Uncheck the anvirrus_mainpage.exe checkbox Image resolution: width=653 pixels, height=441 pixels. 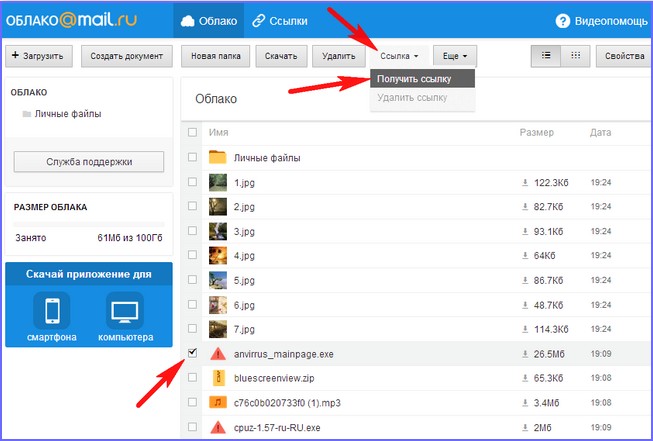pos(192,353)
